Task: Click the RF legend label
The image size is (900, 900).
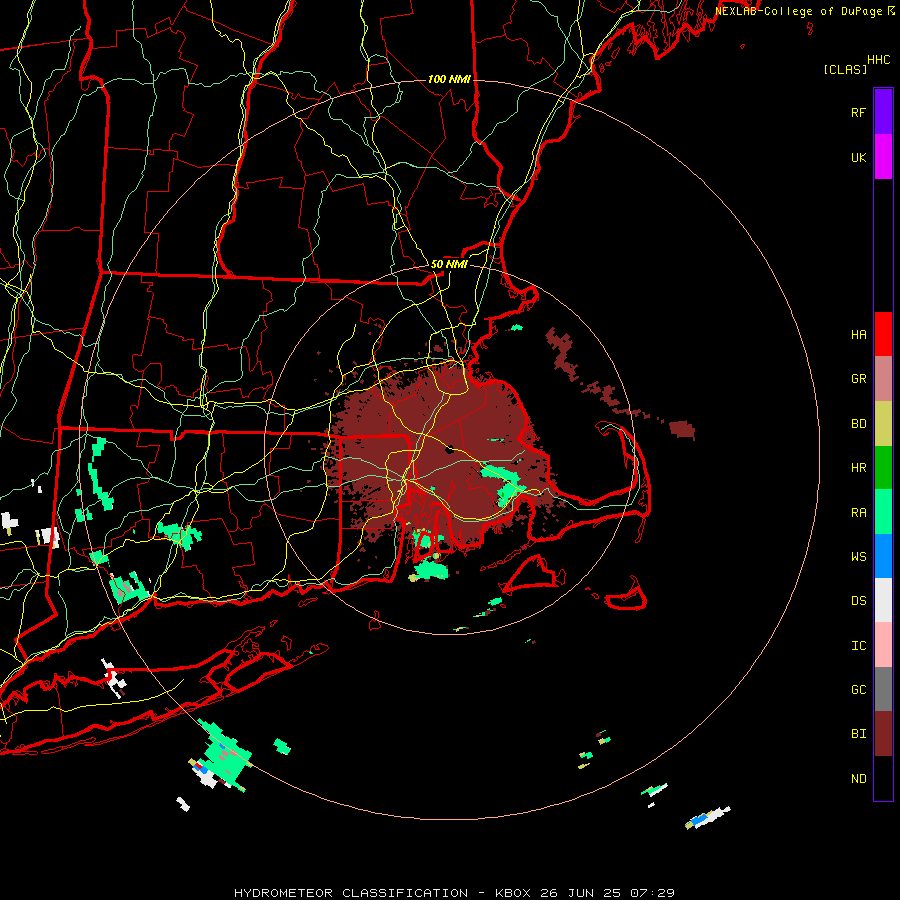Action: pyautogui.click(x=858, y=112)
